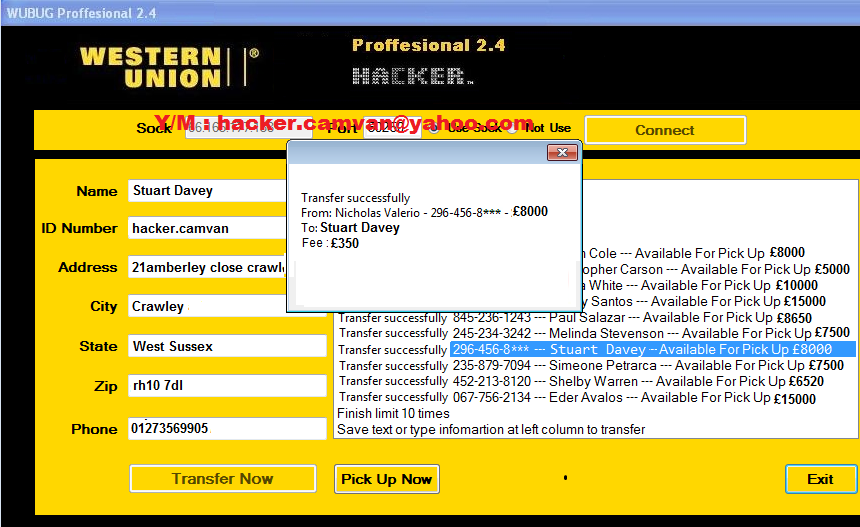This screenshot has height=527, width=860.
Task: Click the Sock address input field
Action: [248, 128]
